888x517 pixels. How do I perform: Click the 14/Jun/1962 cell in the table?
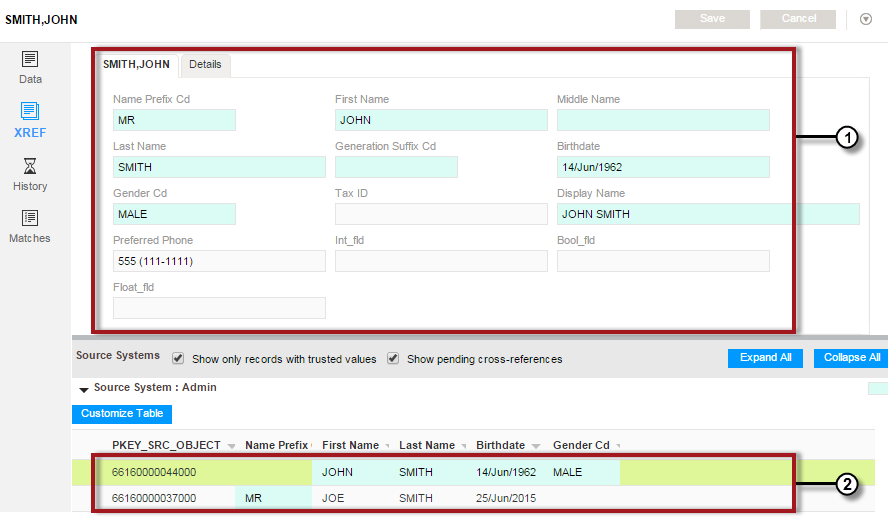pyautogui.click(x=506, y=472)
